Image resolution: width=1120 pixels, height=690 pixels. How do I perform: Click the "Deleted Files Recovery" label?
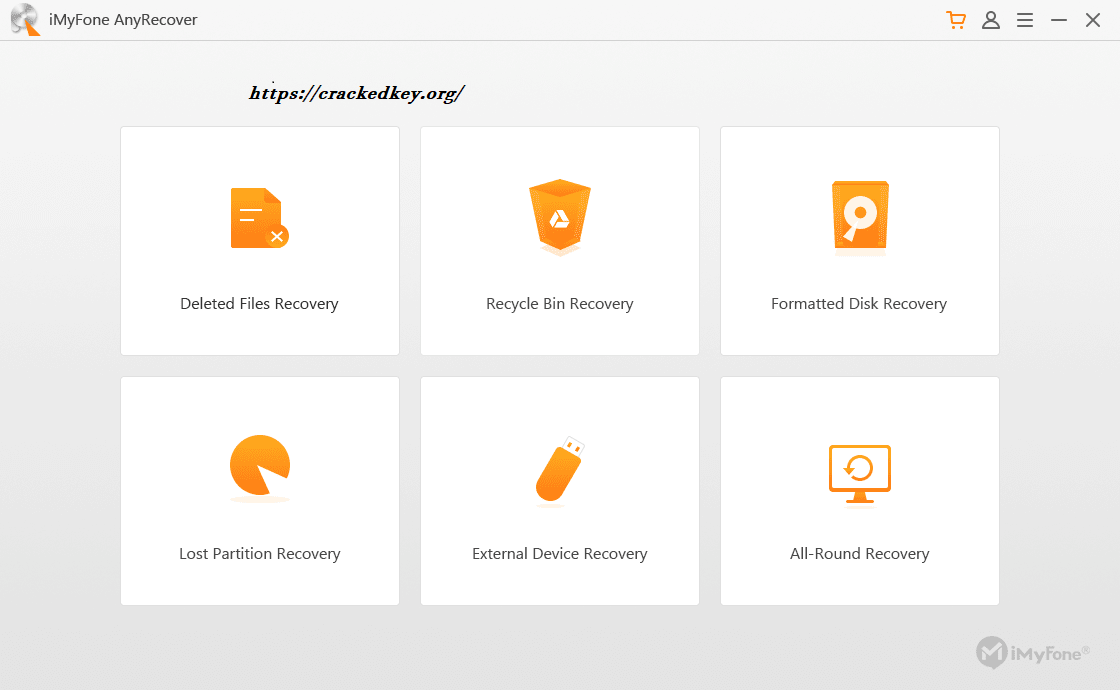(259, 304)
